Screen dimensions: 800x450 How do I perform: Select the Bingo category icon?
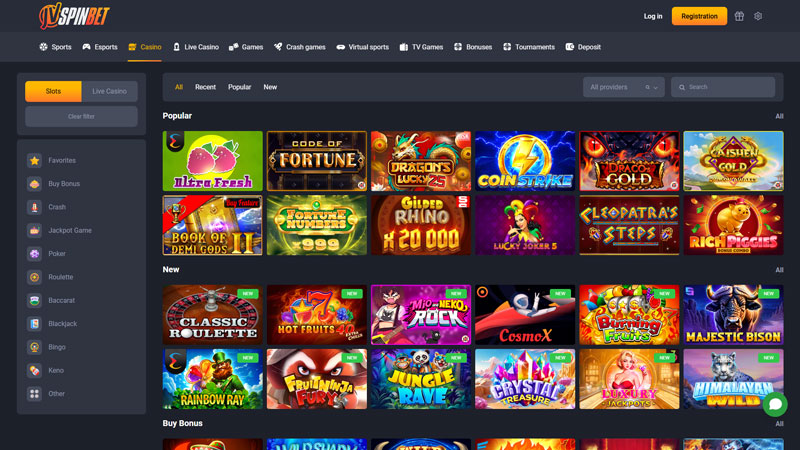pos(34,347)
